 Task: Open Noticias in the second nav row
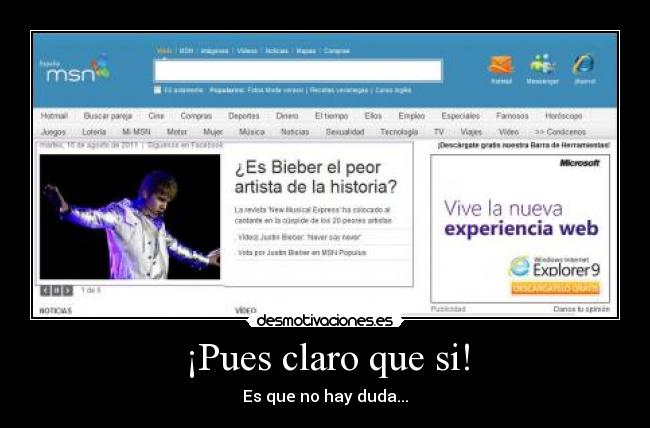click(295, 132)
